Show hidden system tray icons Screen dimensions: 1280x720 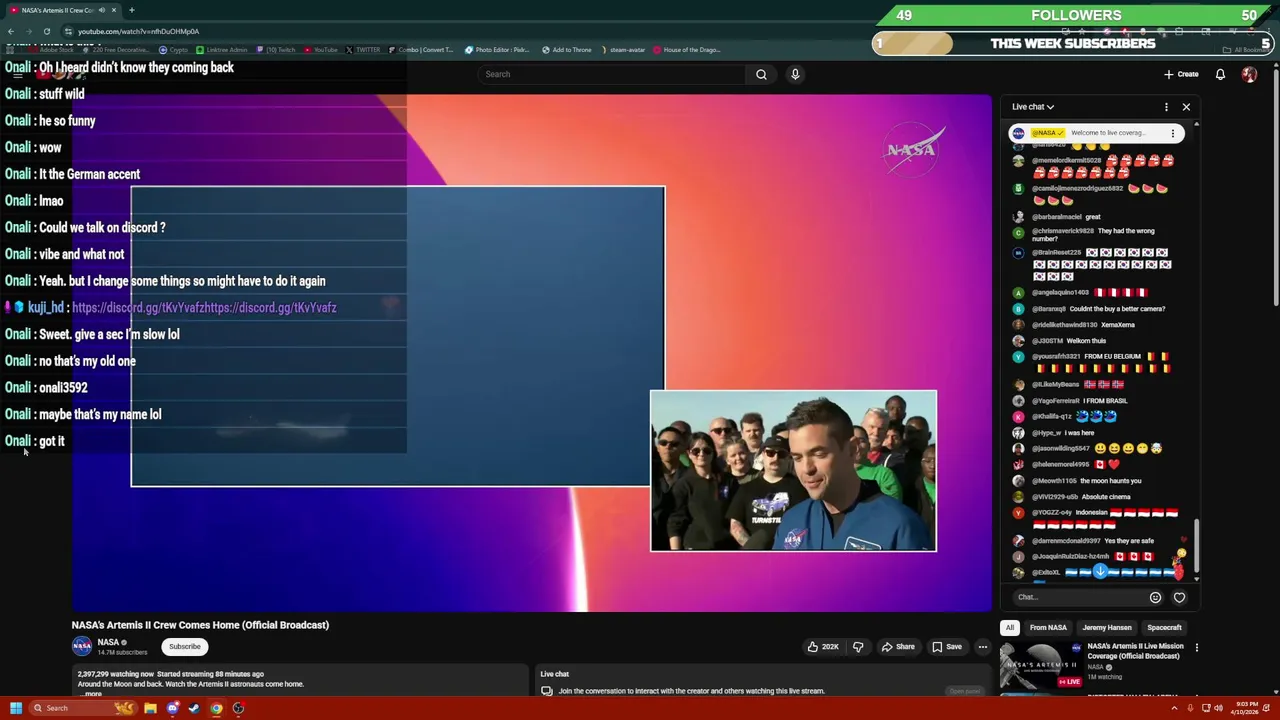(x=1174, y=708)
